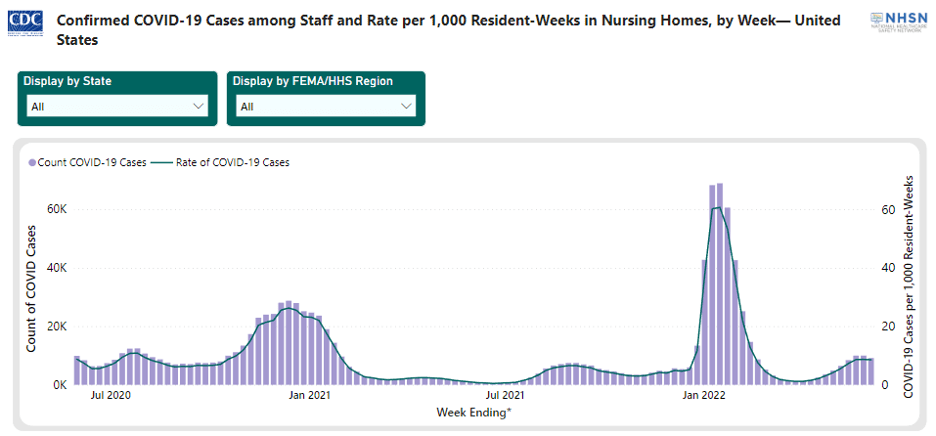This screenshot has width=936, height=436.
Task: Click the Jan 2021 x-axis label
Action: click(x=310, y=396)
